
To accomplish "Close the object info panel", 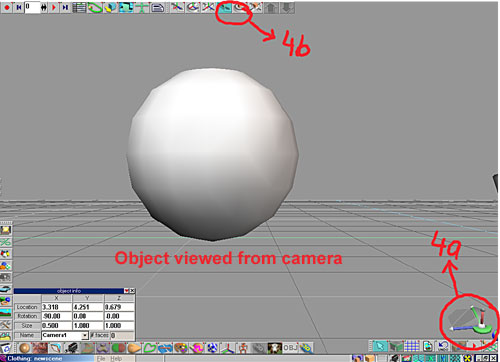I will pos(132,291).
